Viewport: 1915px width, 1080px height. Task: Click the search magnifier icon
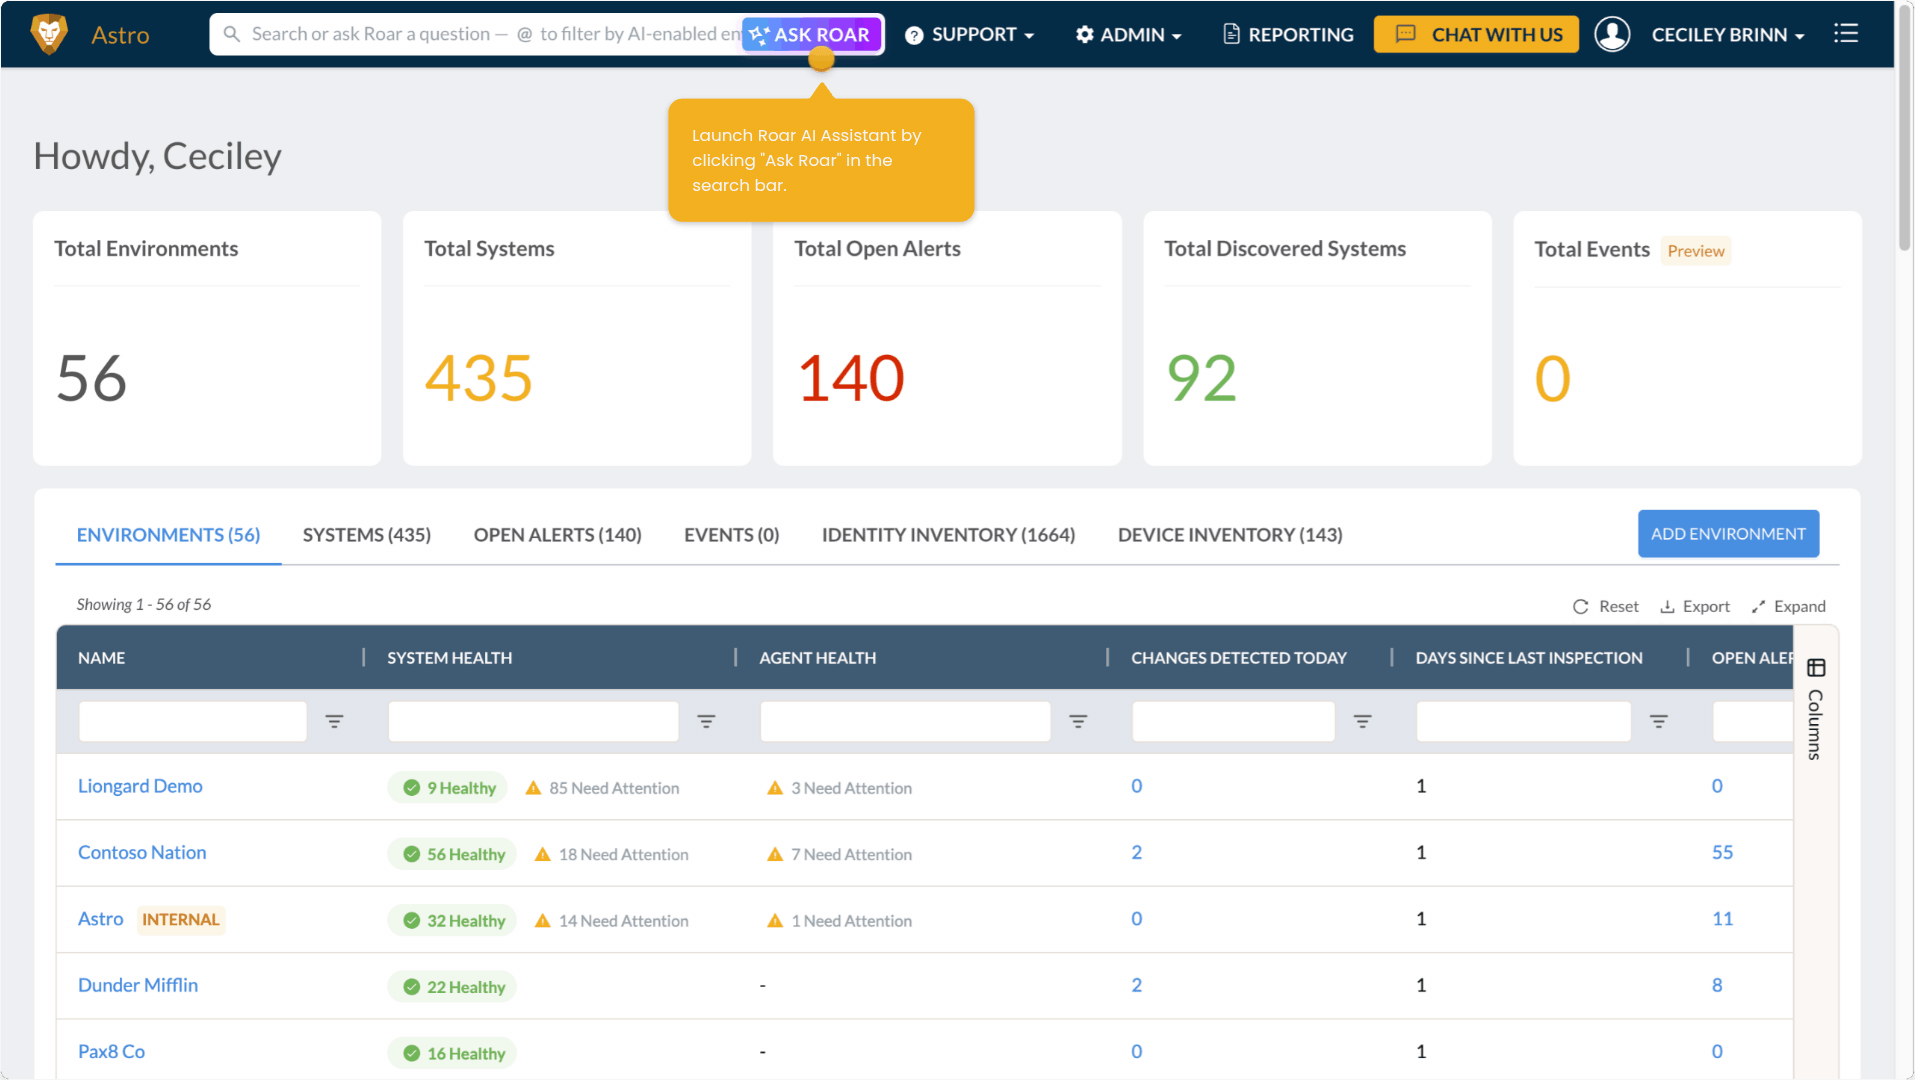pyautogui.click(x=231, y=34)
